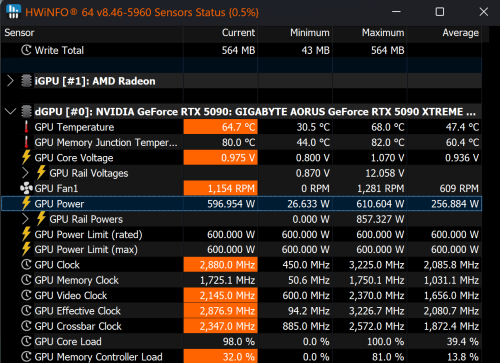Click GPU Clock maximum value 3,225.0 MHz
The width and height of the screenshot is (500, 363).
pyautogui.click(x=377, y=265)
